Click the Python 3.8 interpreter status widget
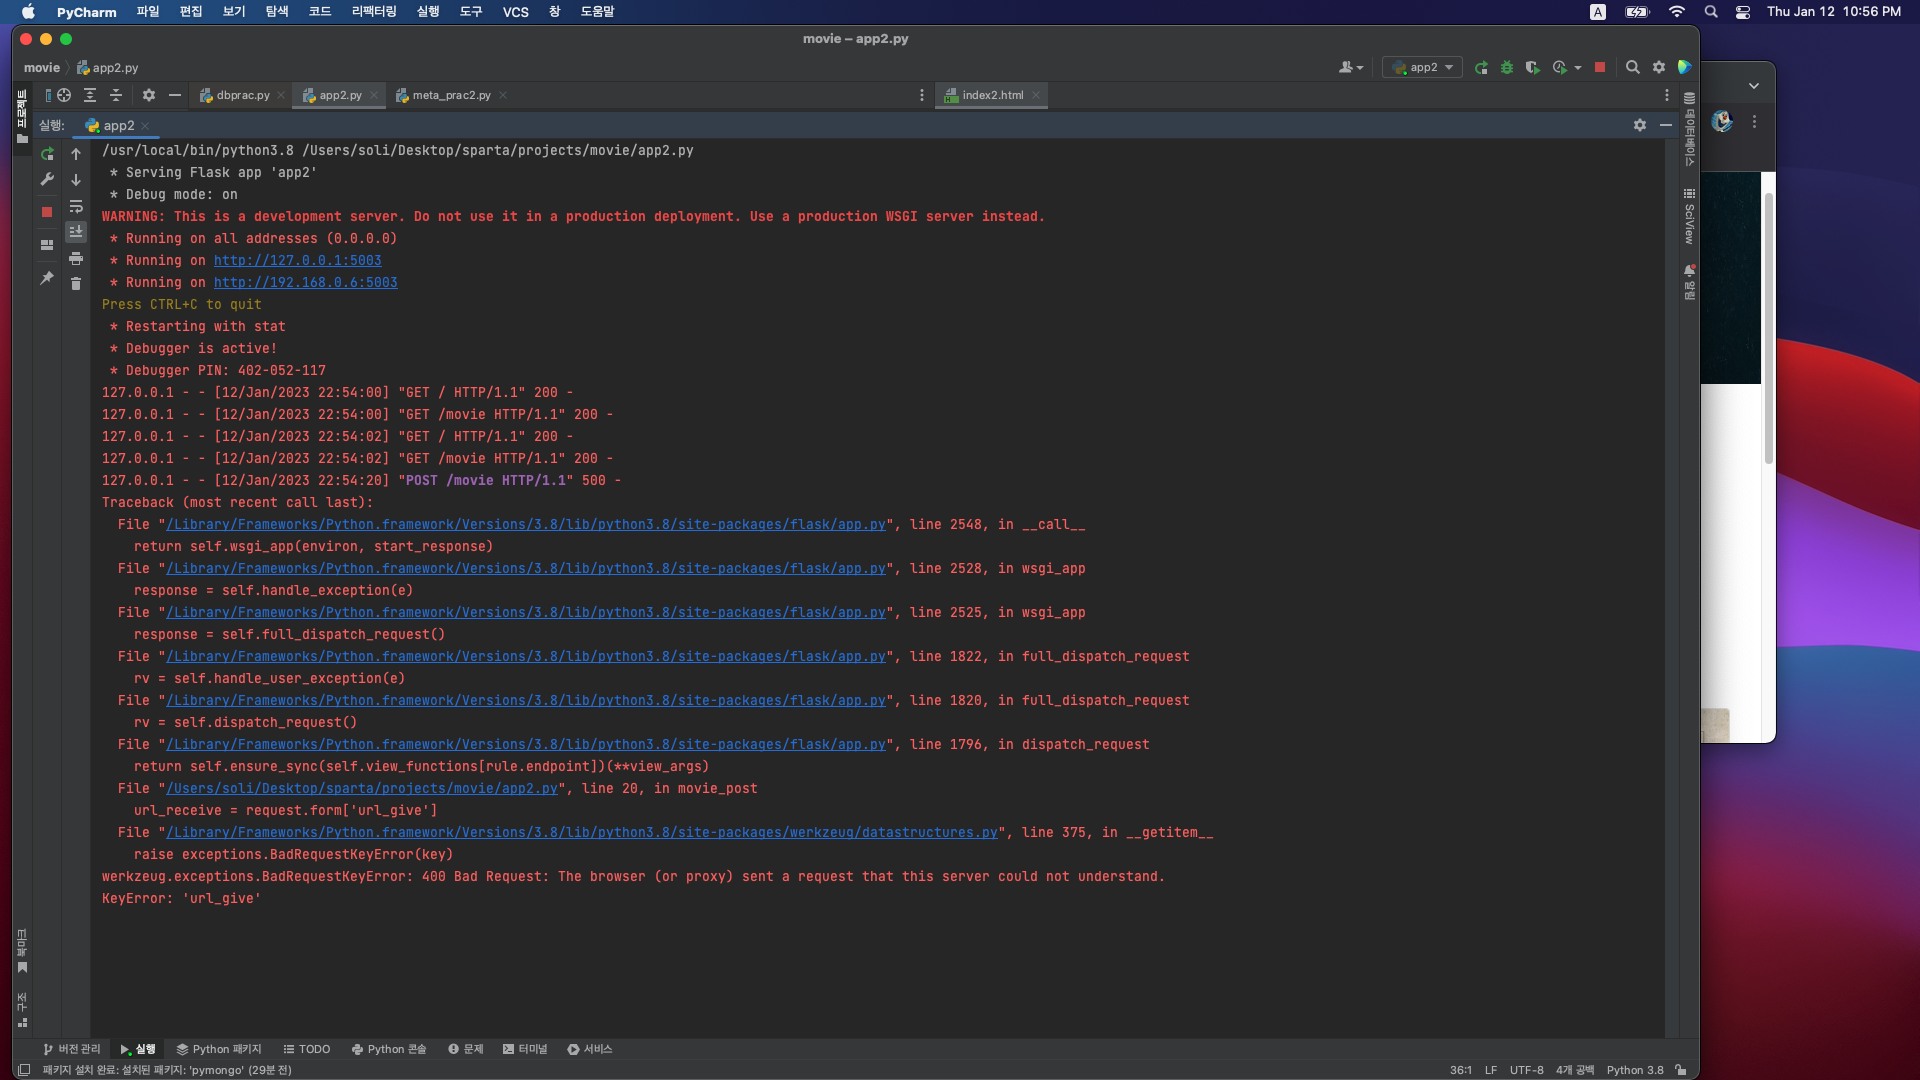The height and width of the screenshot is (1080, 1920). point(1635,1070)
